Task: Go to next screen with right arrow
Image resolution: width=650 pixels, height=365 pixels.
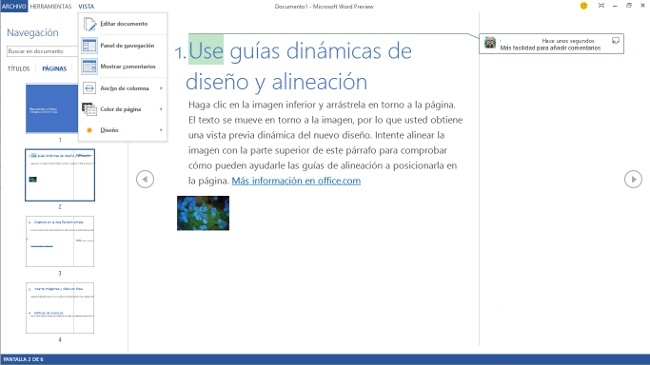Action: (633, 179)
